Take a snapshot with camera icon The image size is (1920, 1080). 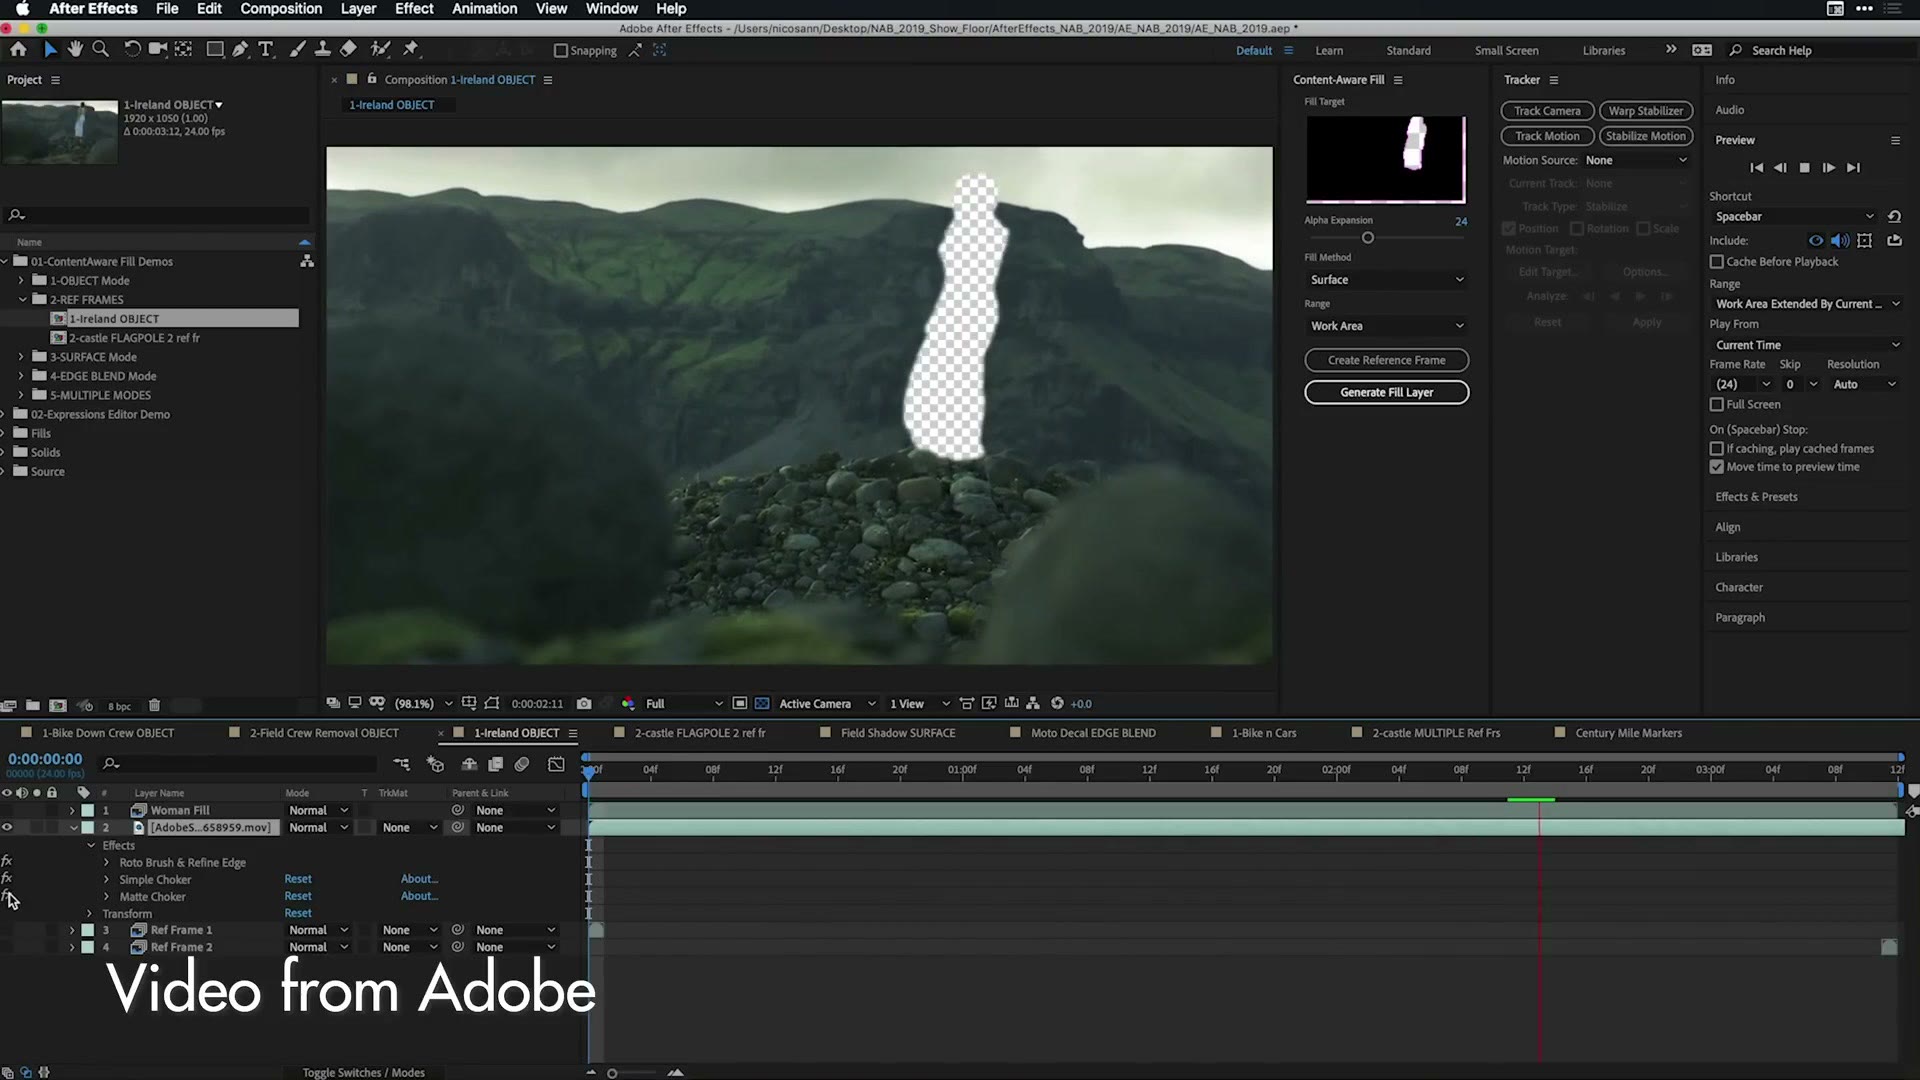[584, 703]
